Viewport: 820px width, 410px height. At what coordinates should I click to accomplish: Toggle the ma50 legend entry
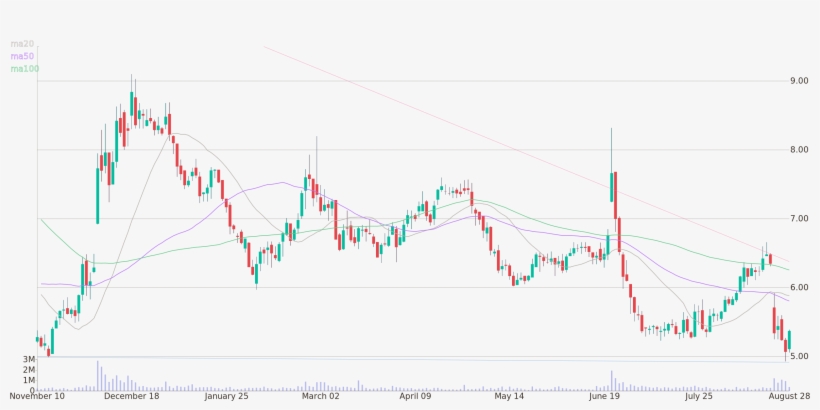click(x=21, y=56)
